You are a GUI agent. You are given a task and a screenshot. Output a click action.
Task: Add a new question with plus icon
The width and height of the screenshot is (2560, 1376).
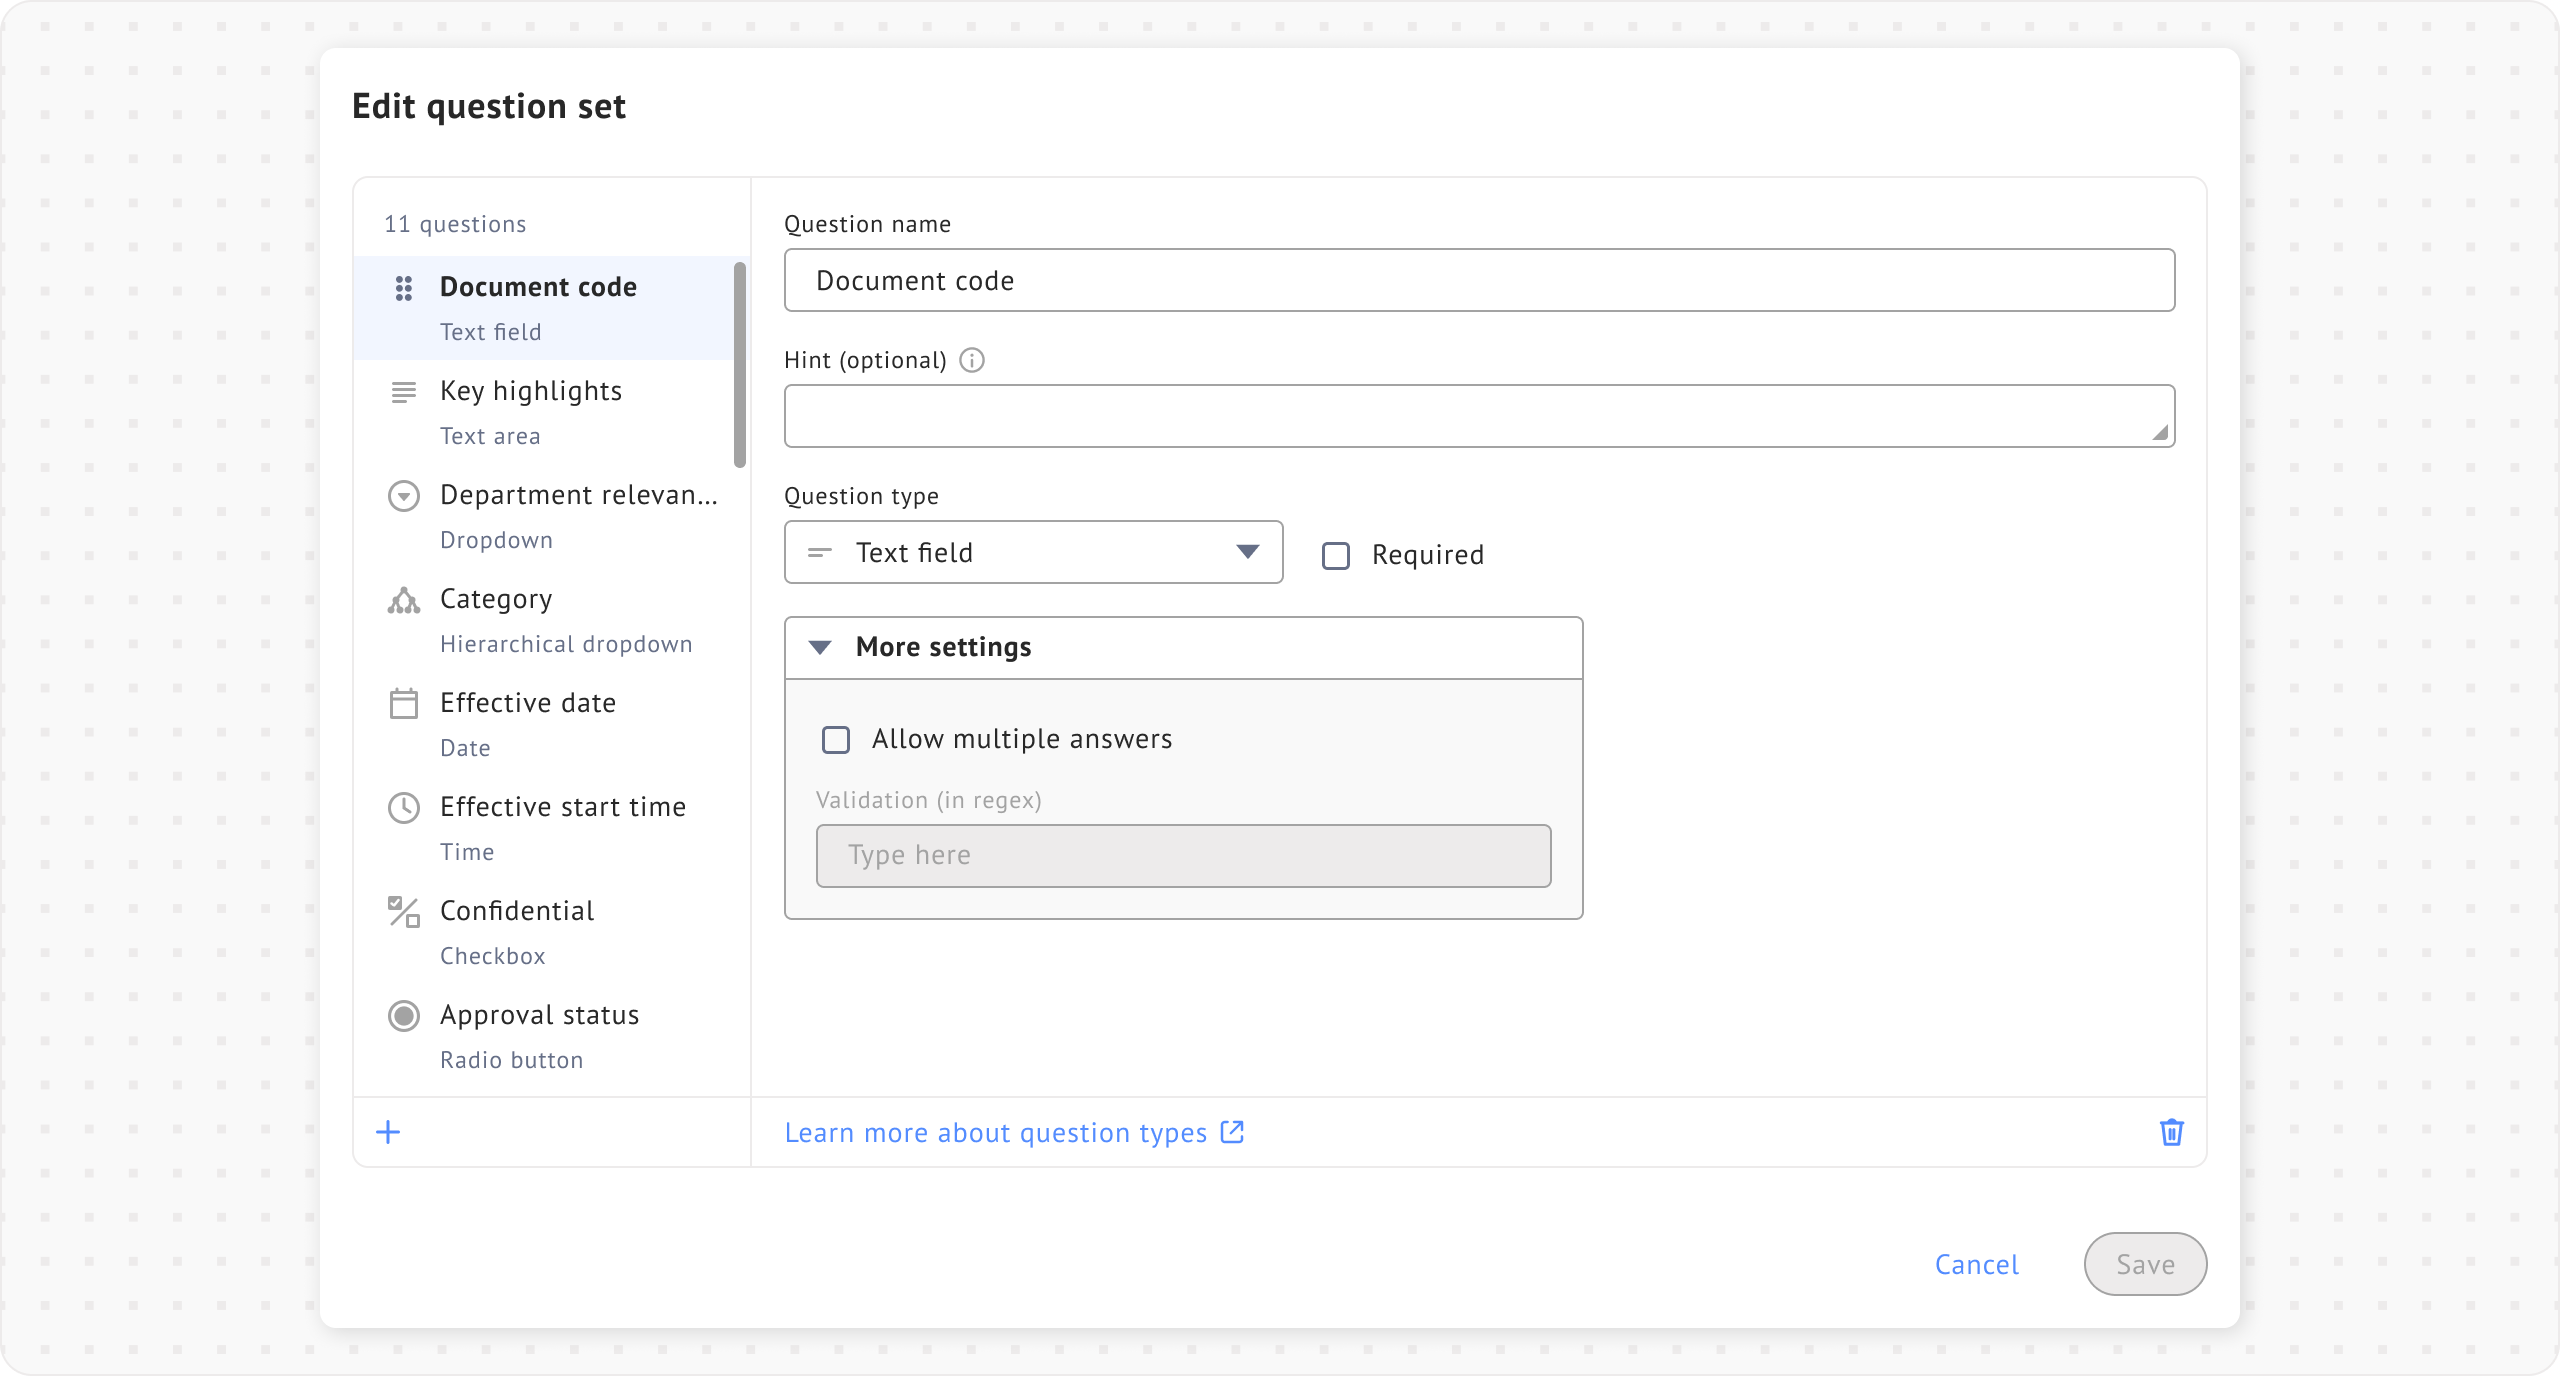pos(388,1132)
